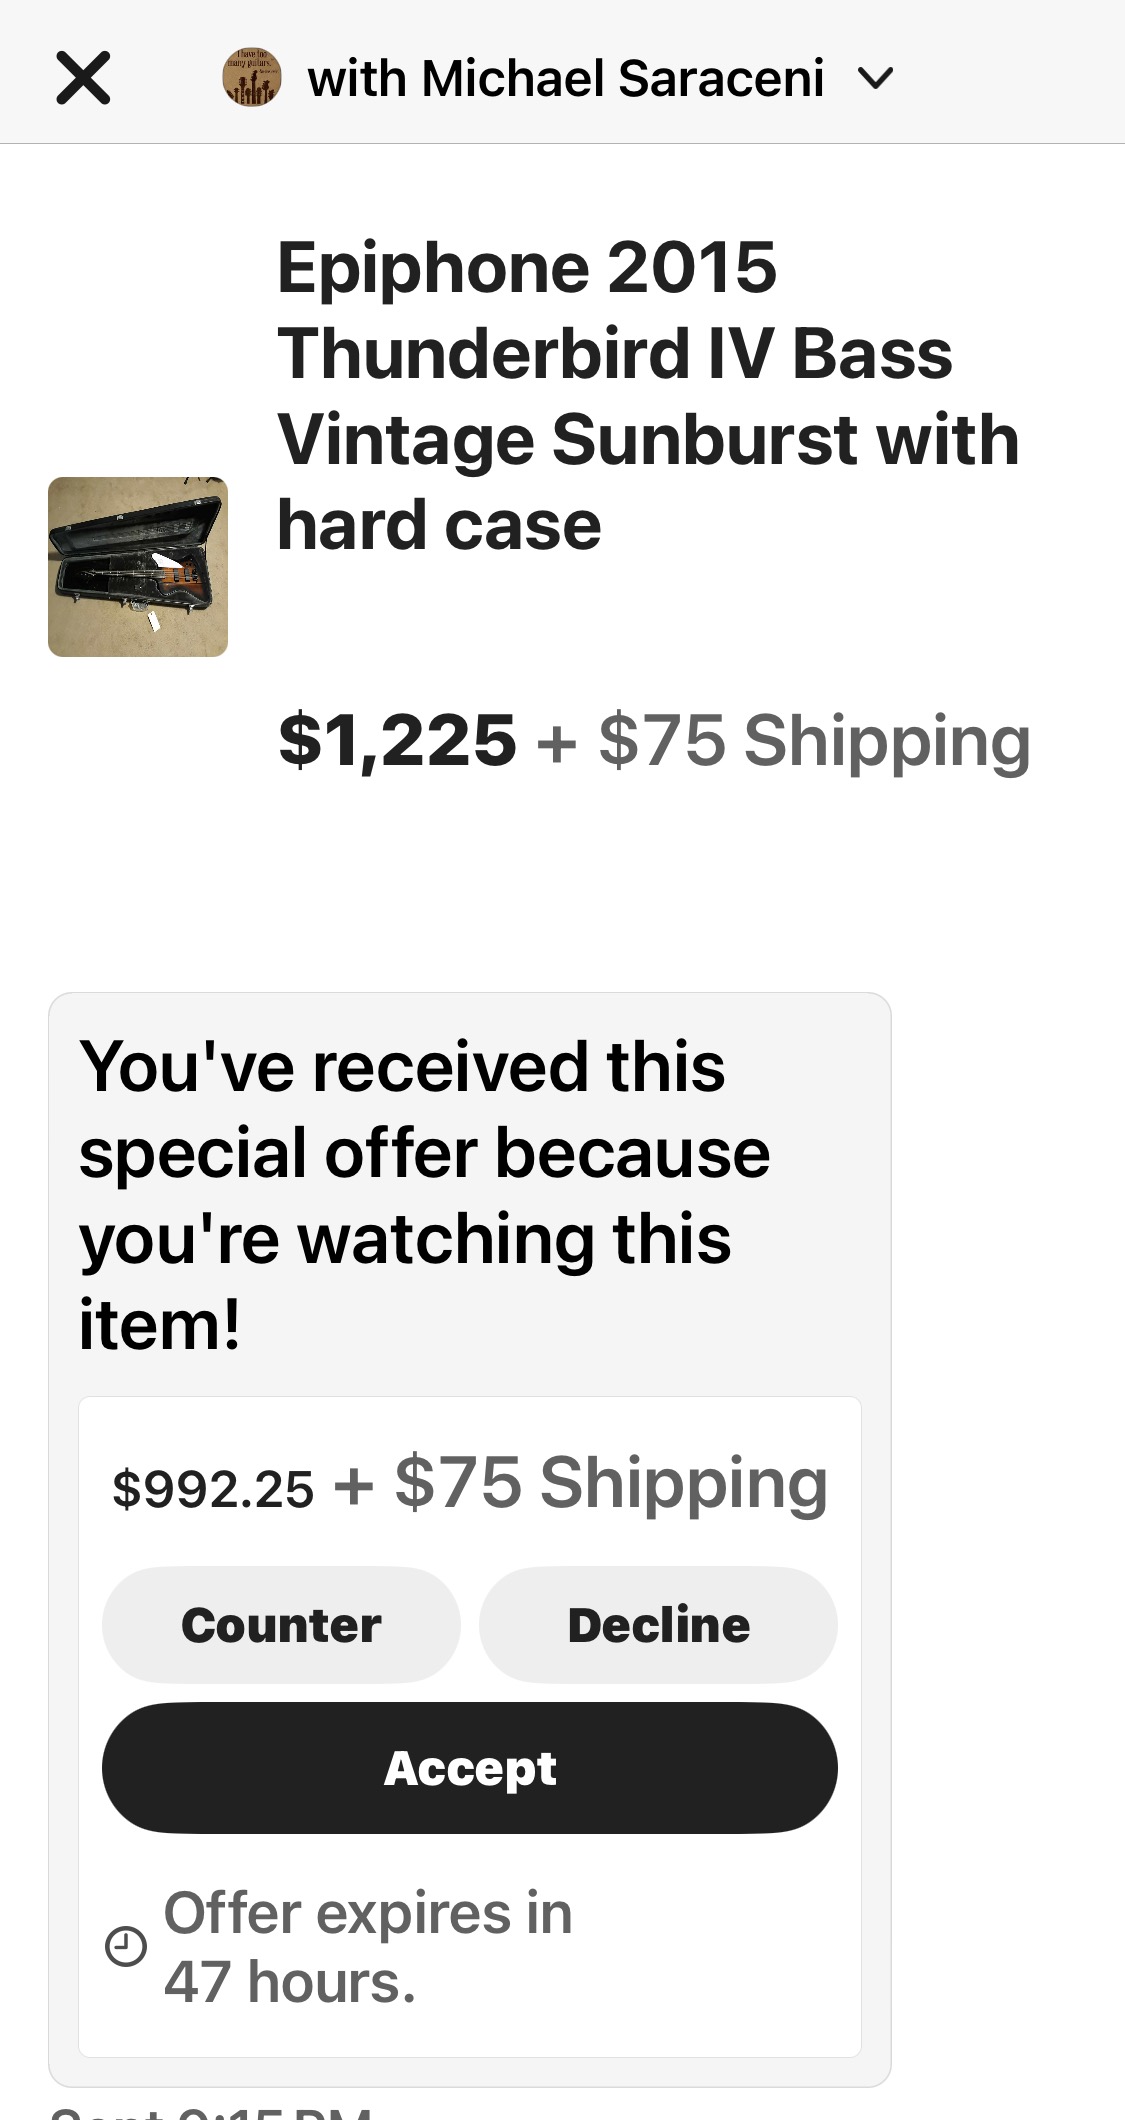Open the Thunderbird bass listing thumbnail
1125x2120 pixels.
pos(138,567)
